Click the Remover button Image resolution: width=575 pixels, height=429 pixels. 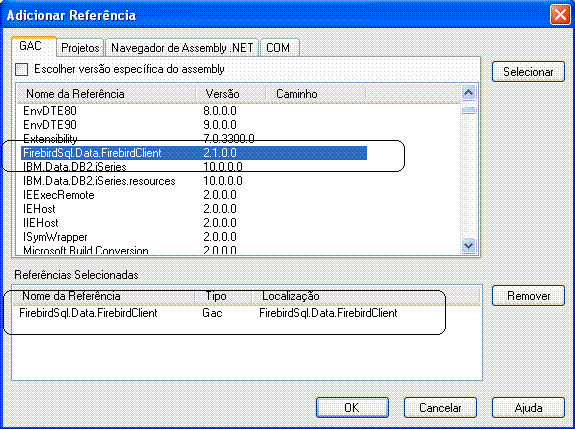(x=528, y=296)
